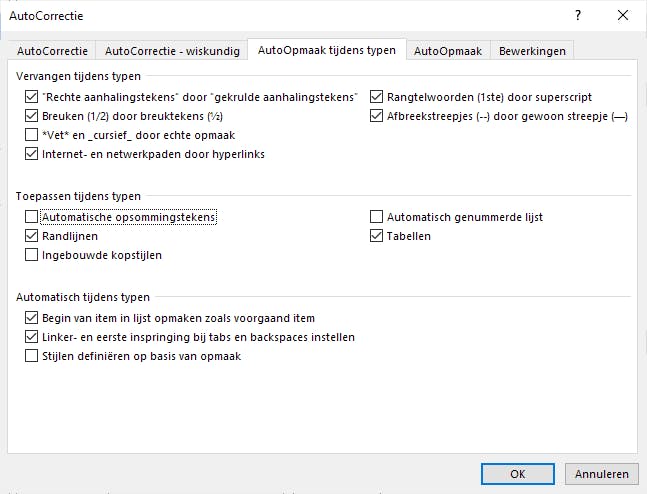Click the OK button

tap(517, 474)
